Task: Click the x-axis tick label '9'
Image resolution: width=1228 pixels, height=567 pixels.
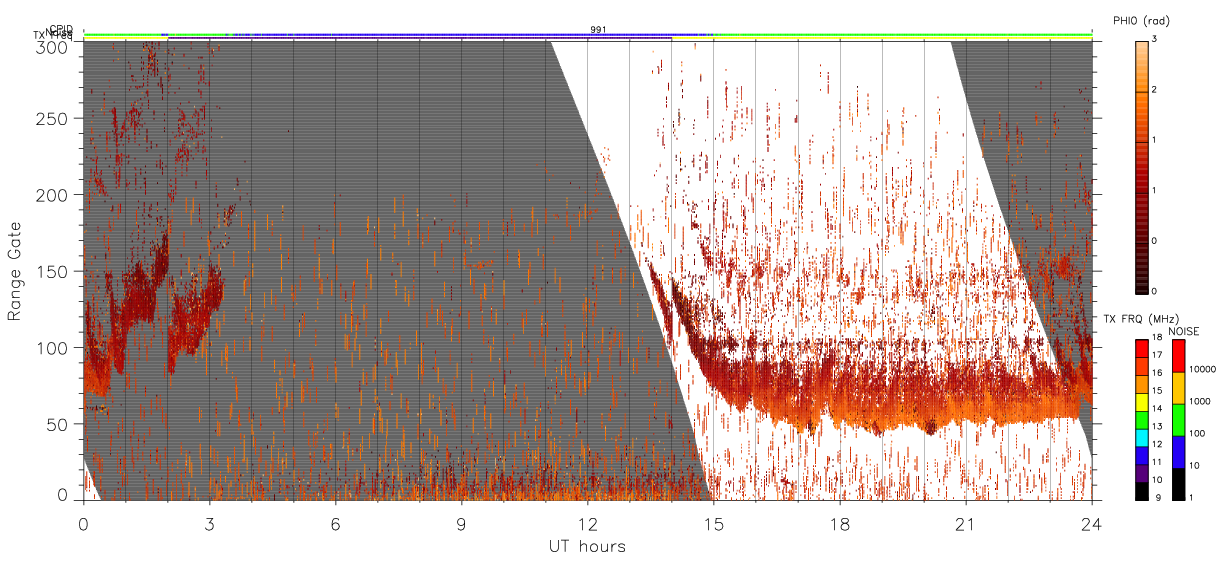Action: [461, 522]
